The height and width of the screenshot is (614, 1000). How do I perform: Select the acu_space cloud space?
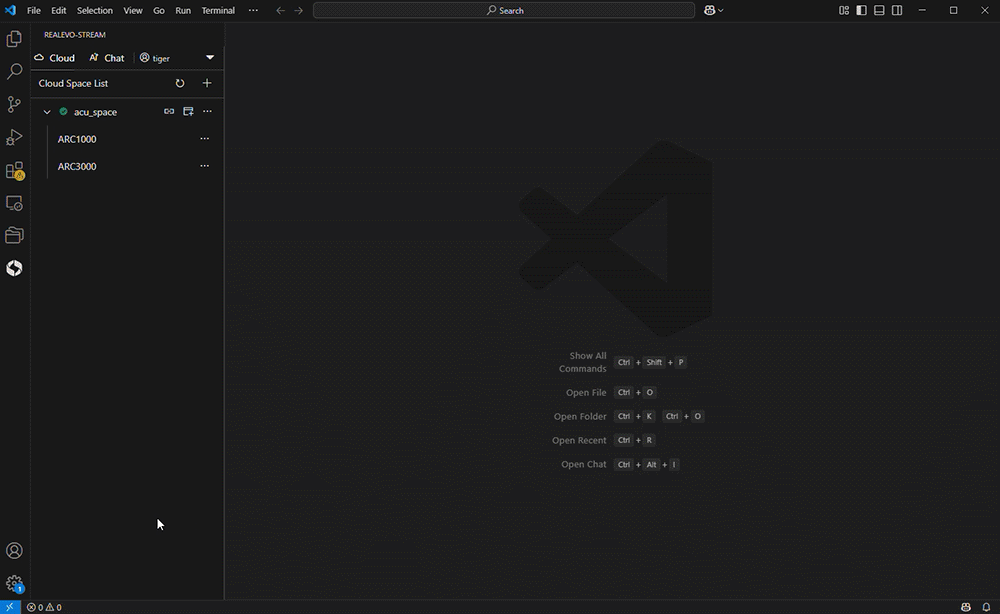pyautogui.click(x=96, y=112)
